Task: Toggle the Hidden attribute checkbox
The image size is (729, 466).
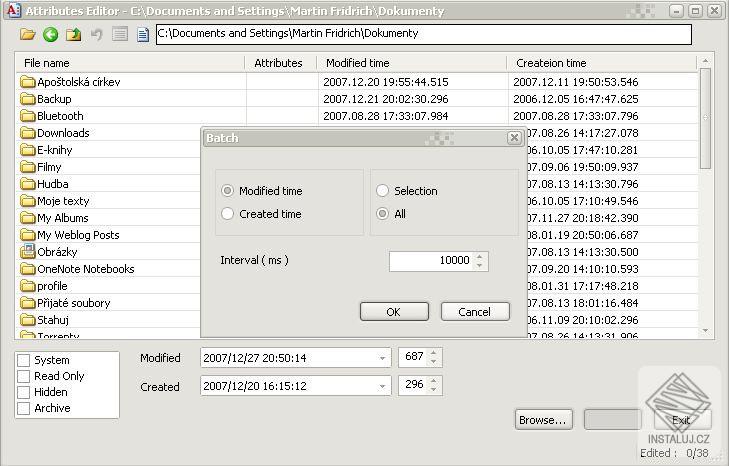Action: 24,392
